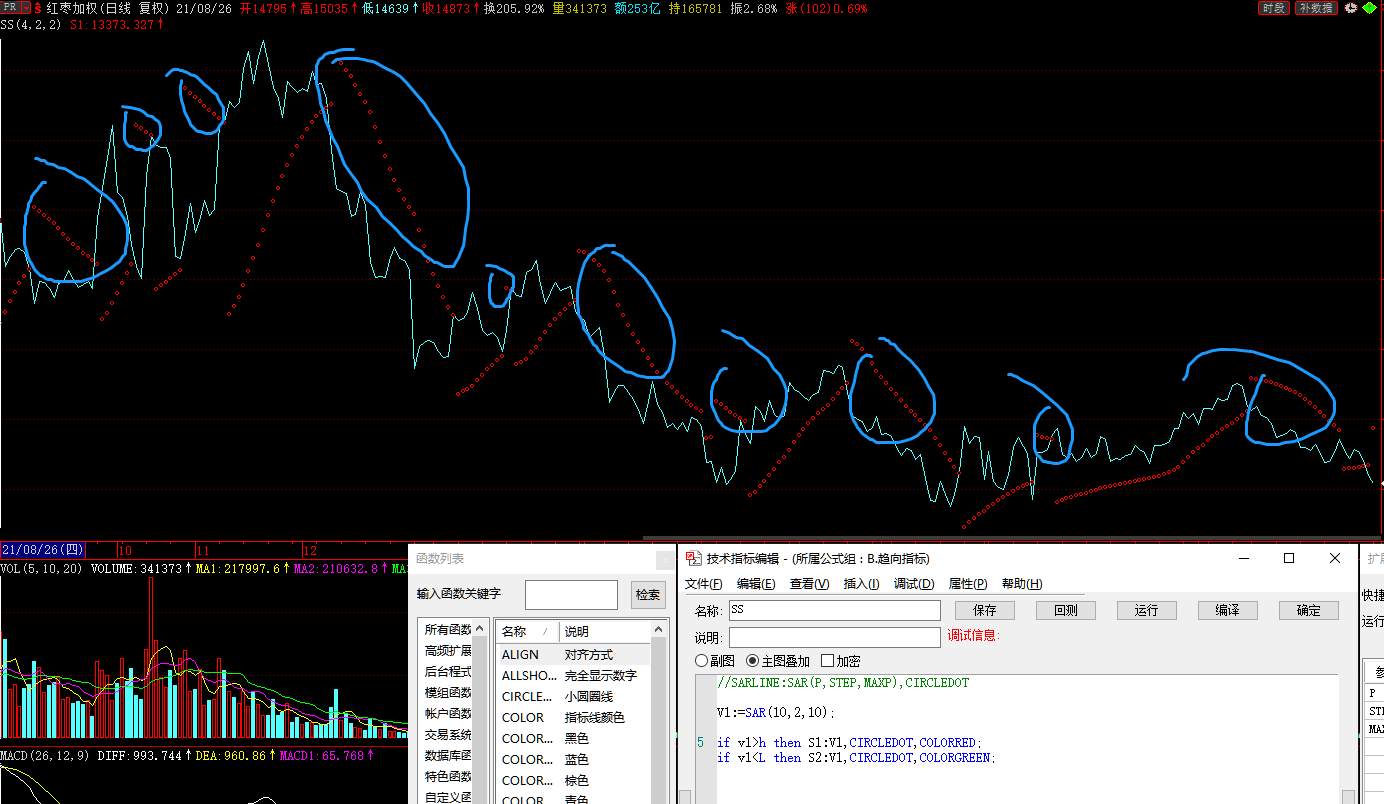Open the 插入(I) menu
This screenshot has width=1384, height=804.
pos(861,584)
